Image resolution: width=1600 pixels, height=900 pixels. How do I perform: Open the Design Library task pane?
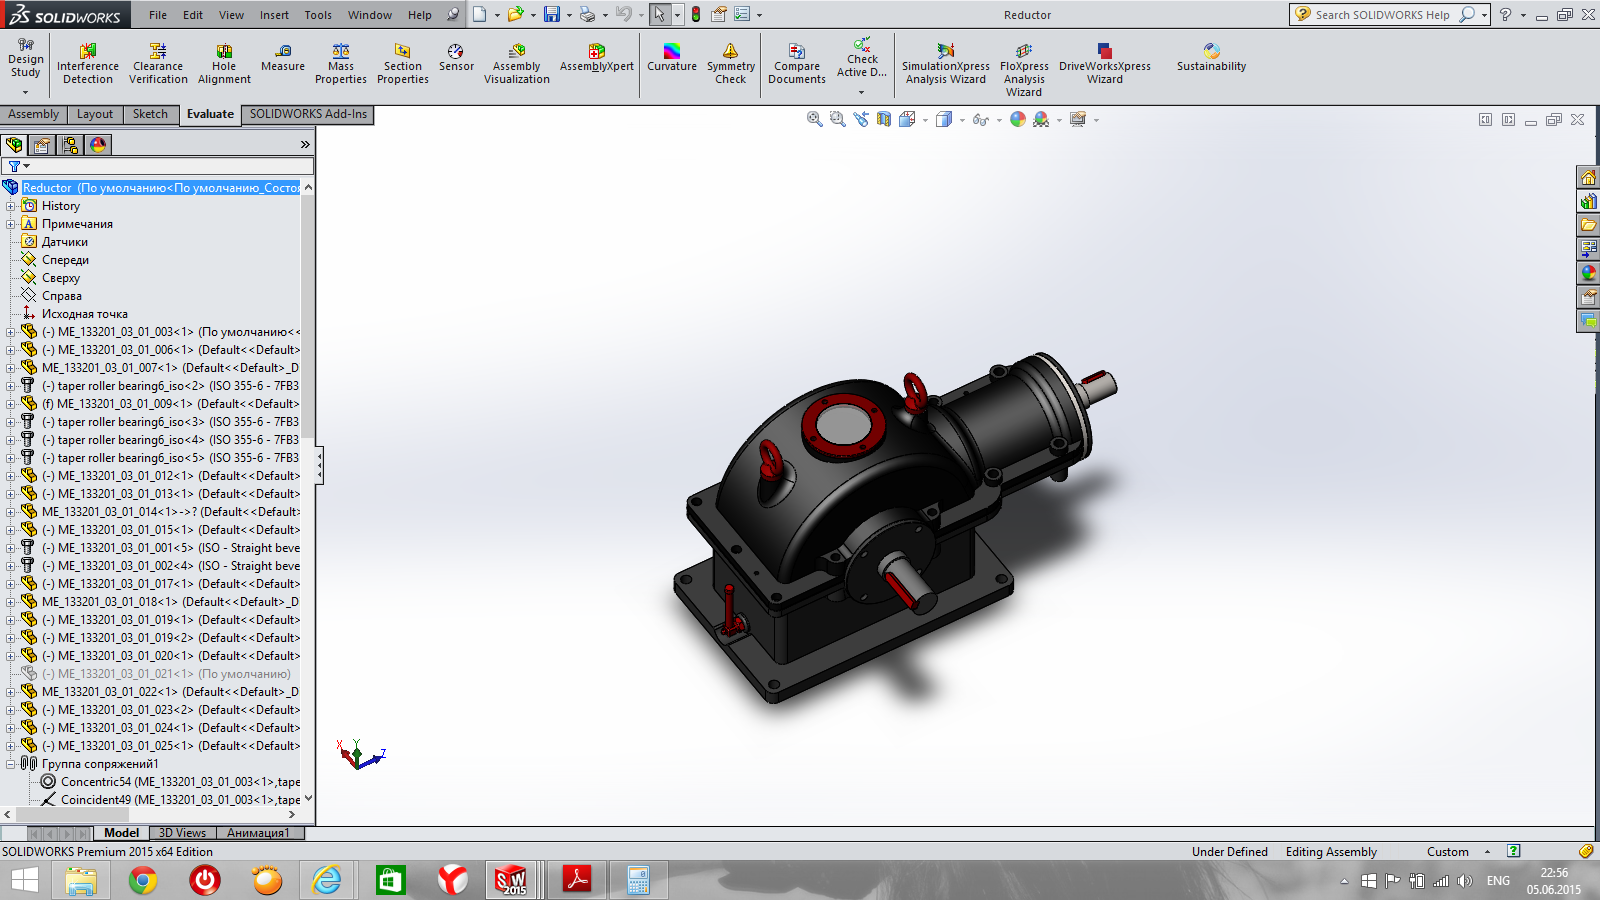1588,202
